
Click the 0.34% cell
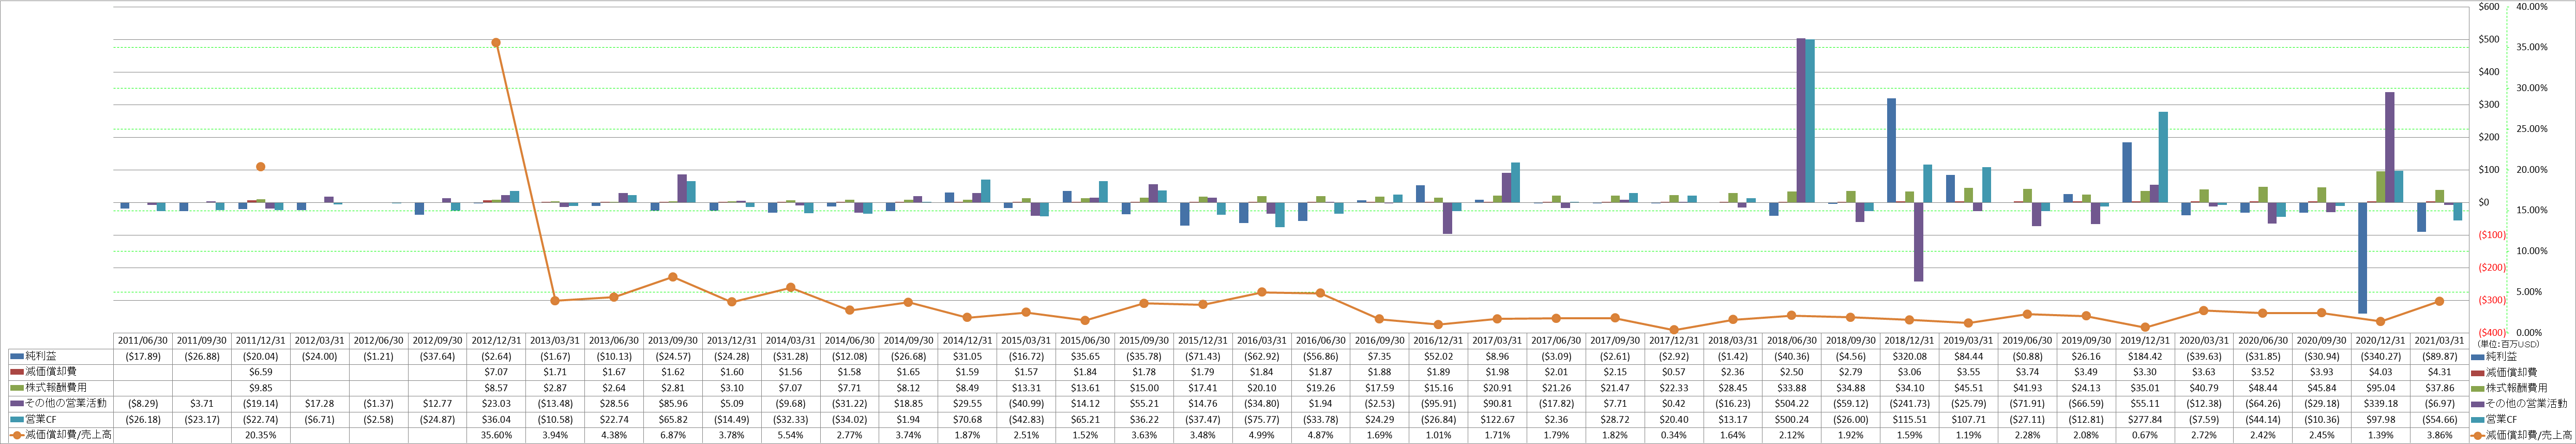(1673, 435)
